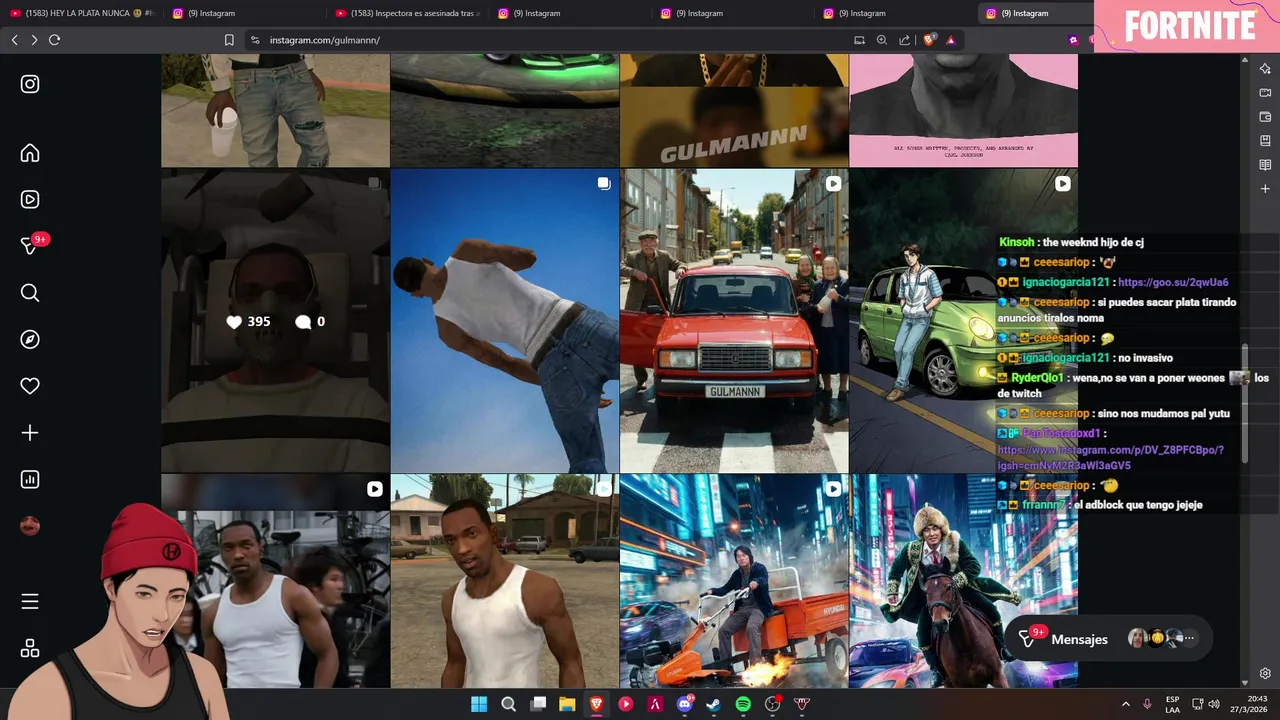The image size is (1280, 720).
Task: Open direct messages in left sidebar
Action: point(30,246)
